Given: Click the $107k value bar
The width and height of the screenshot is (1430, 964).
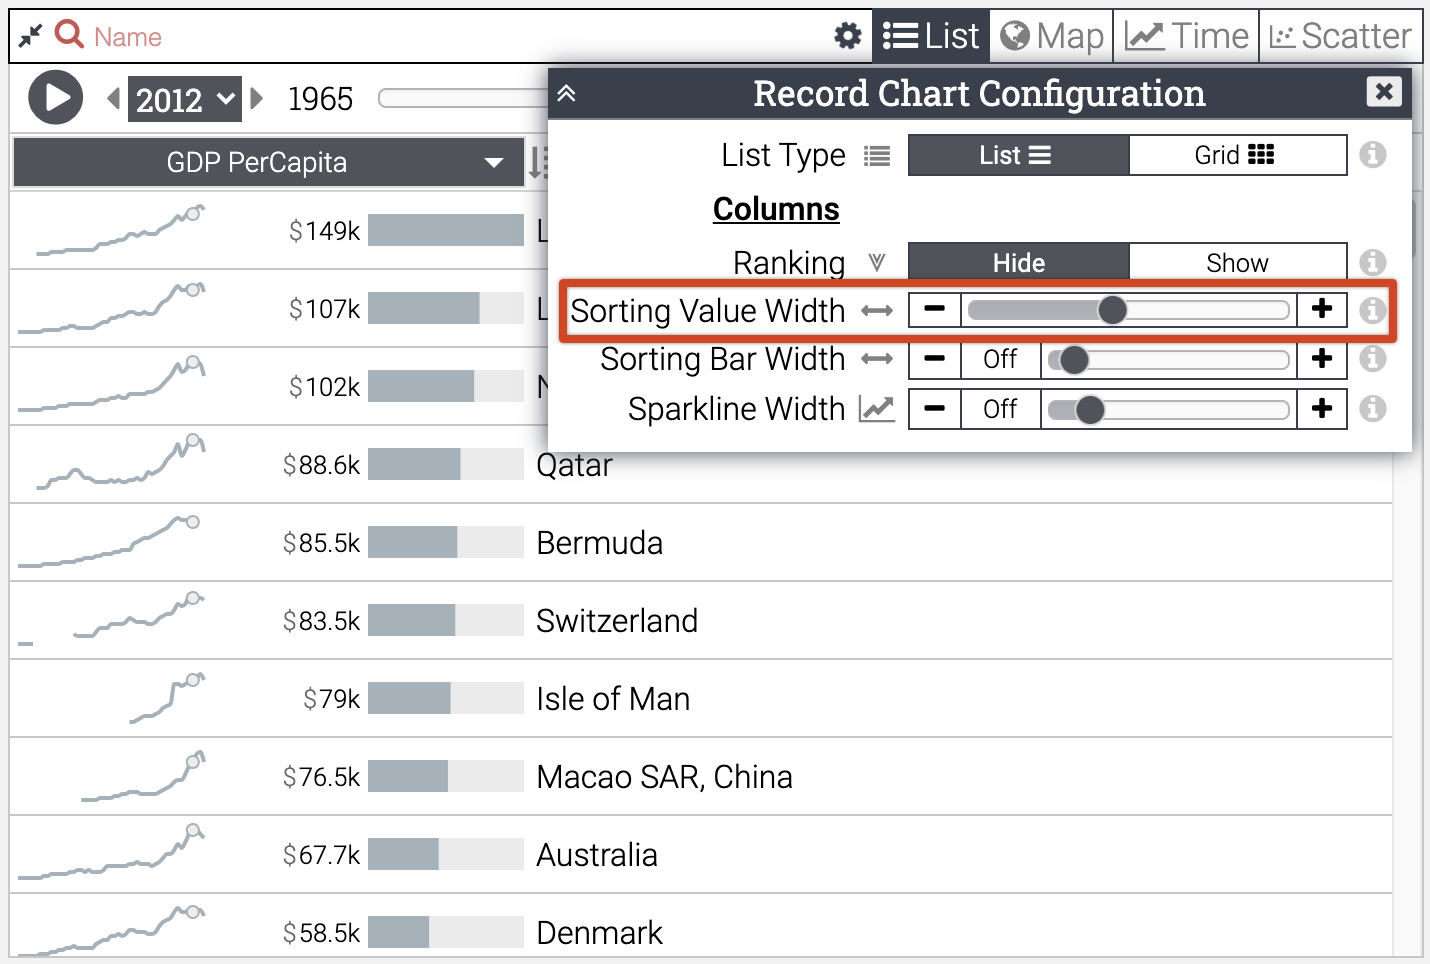Looking at the screenshot, I should click(x=446, y=308).
